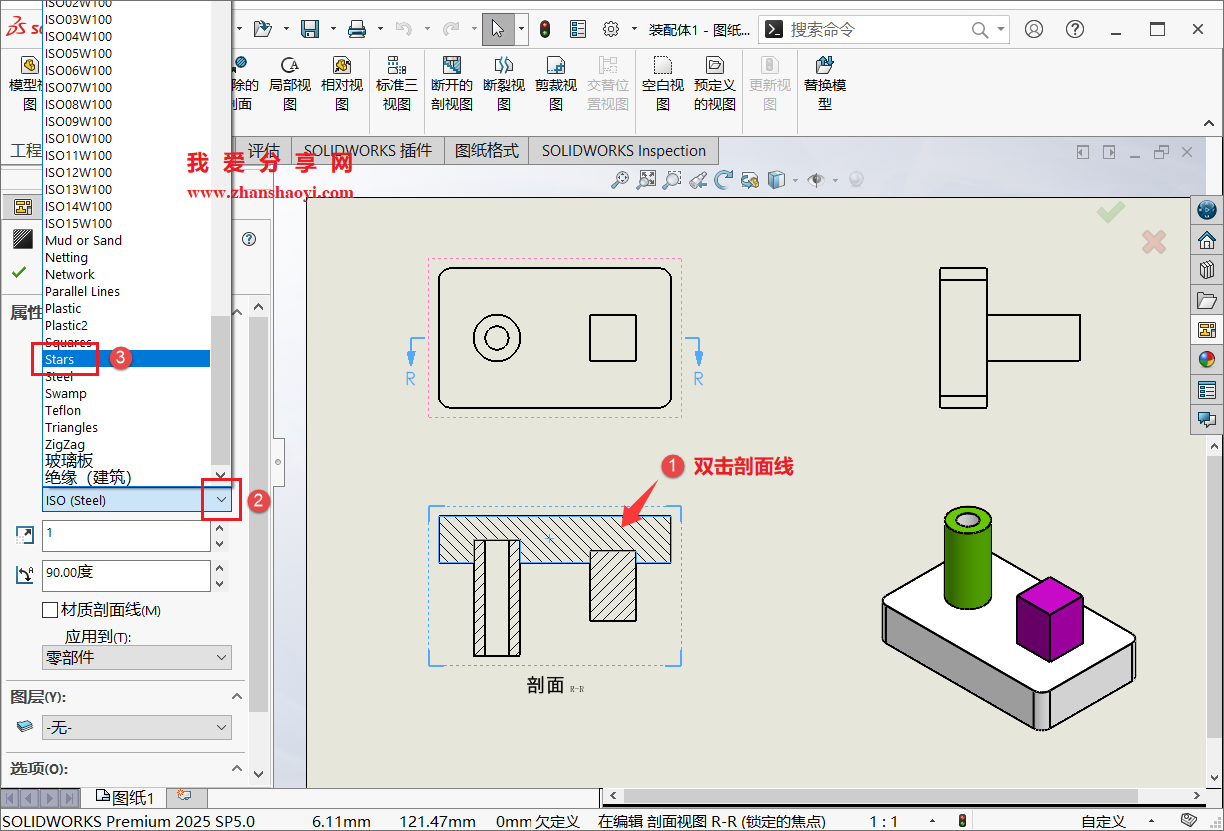The width and height of the screenshot is (1224, 831).
Task: Open SOLIDWORKS Resources globe in the task pane
Action: pyautogui.click(x=1207, y=210)
